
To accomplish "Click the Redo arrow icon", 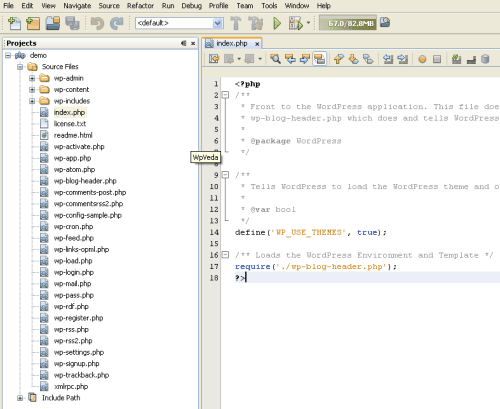I will point(117,23).
